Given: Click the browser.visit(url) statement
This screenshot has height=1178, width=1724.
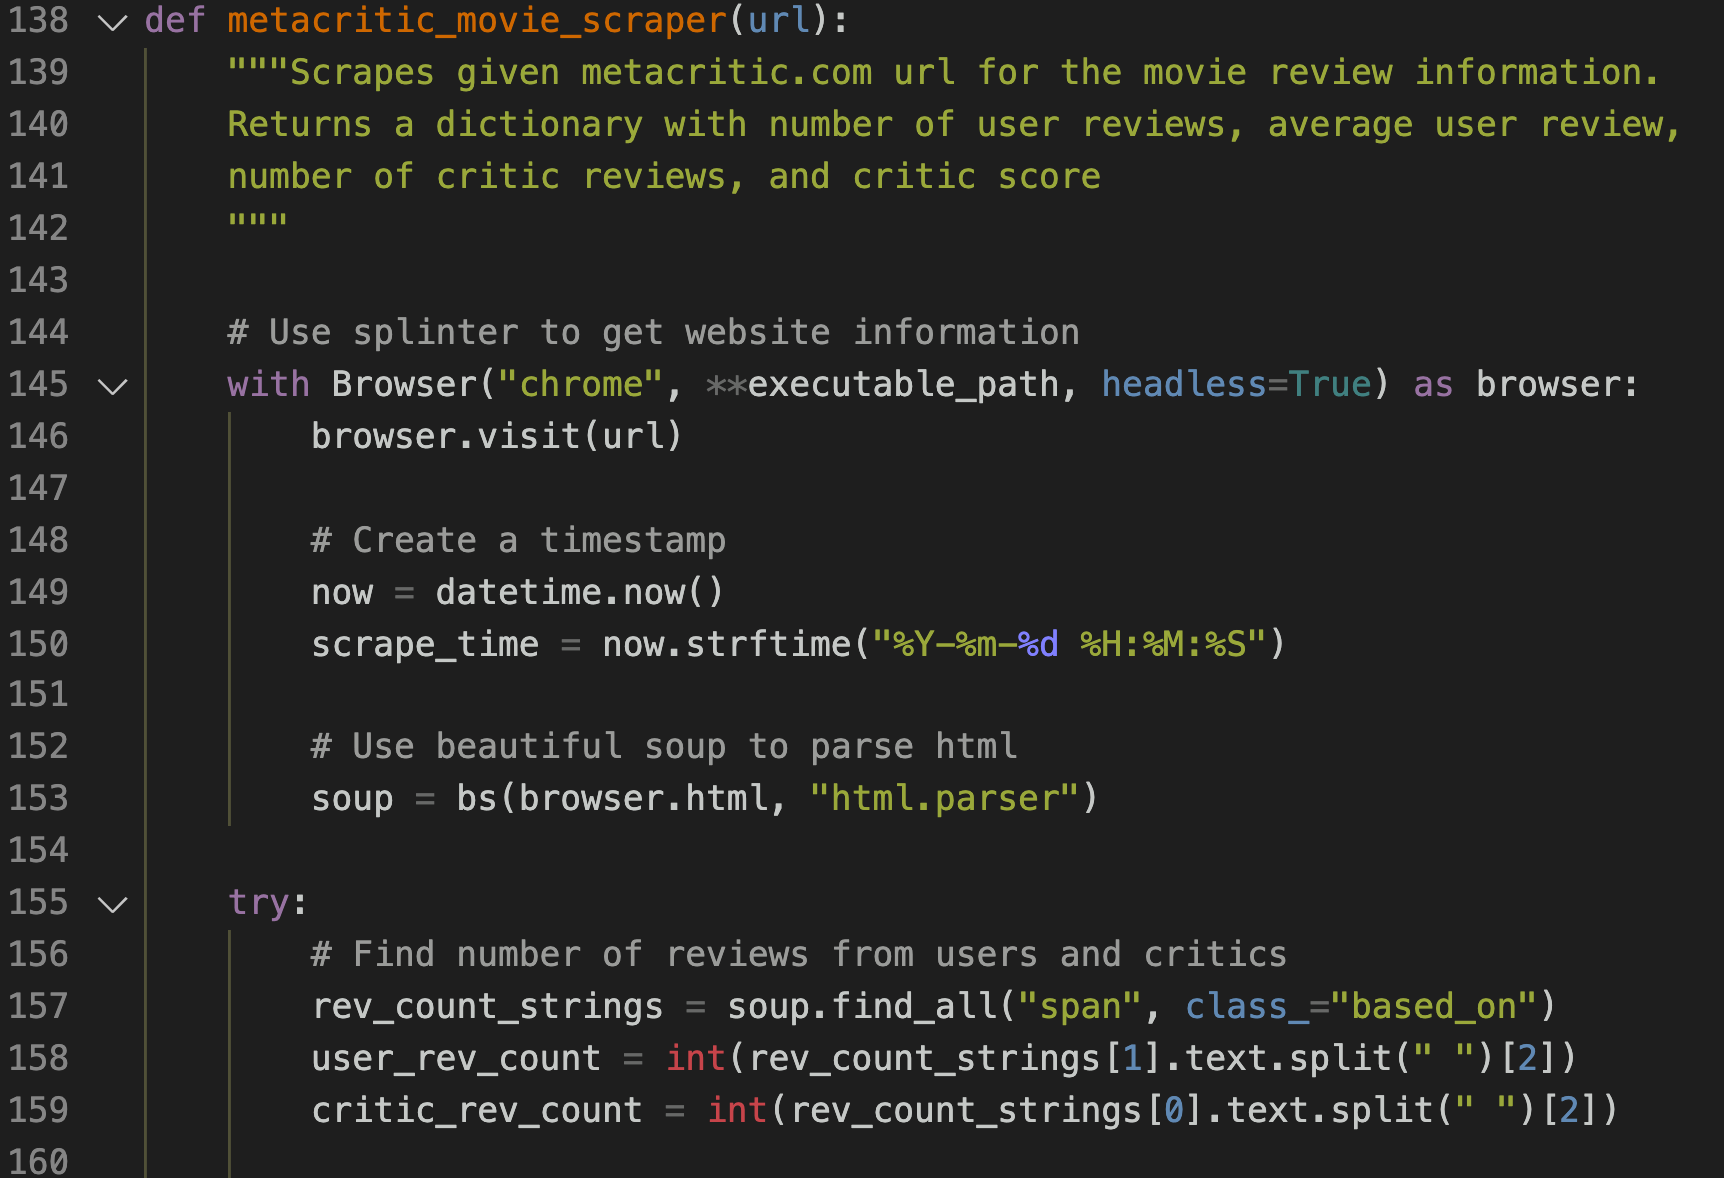Looking at the screenshot, I should coord(497,437).
